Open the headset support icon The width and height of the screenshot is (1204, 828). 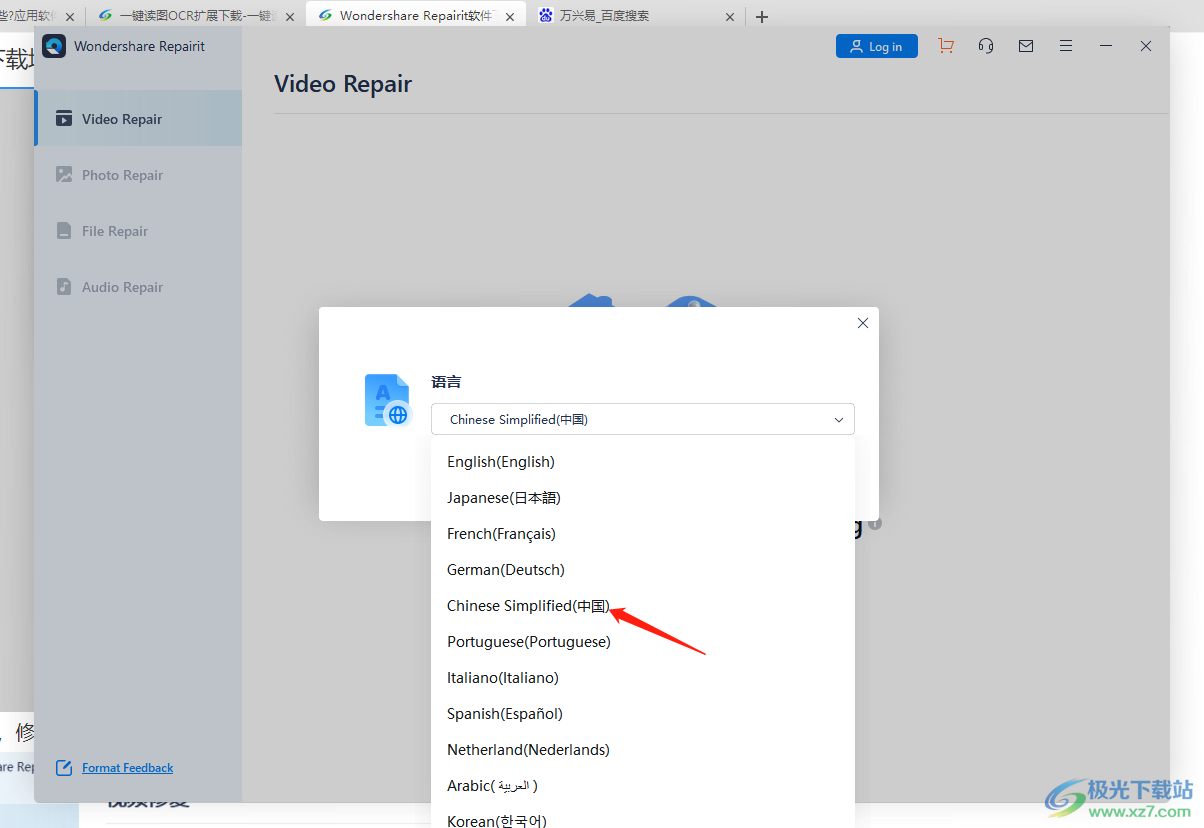point(986,46)
